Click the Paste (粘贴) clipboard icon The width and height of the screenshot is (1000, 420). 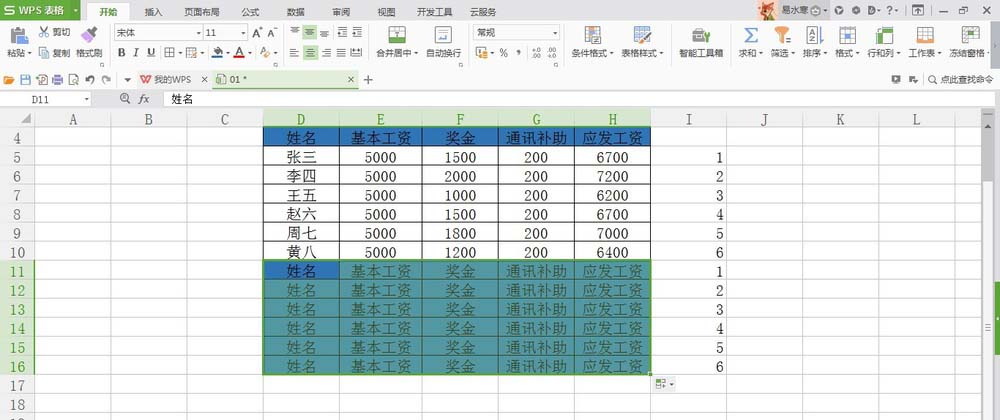tap(19, 36)
